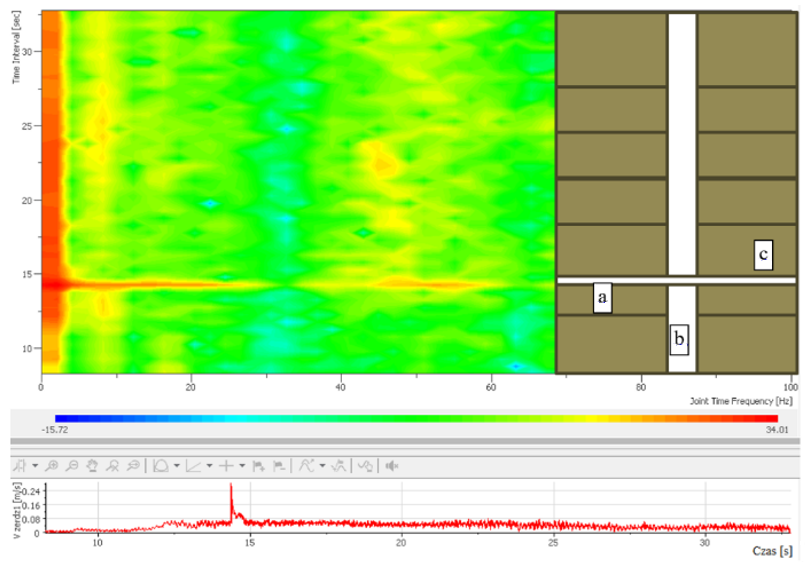
Task: Click the zoom in magnifier icon
Action: (x=50, y=466)
